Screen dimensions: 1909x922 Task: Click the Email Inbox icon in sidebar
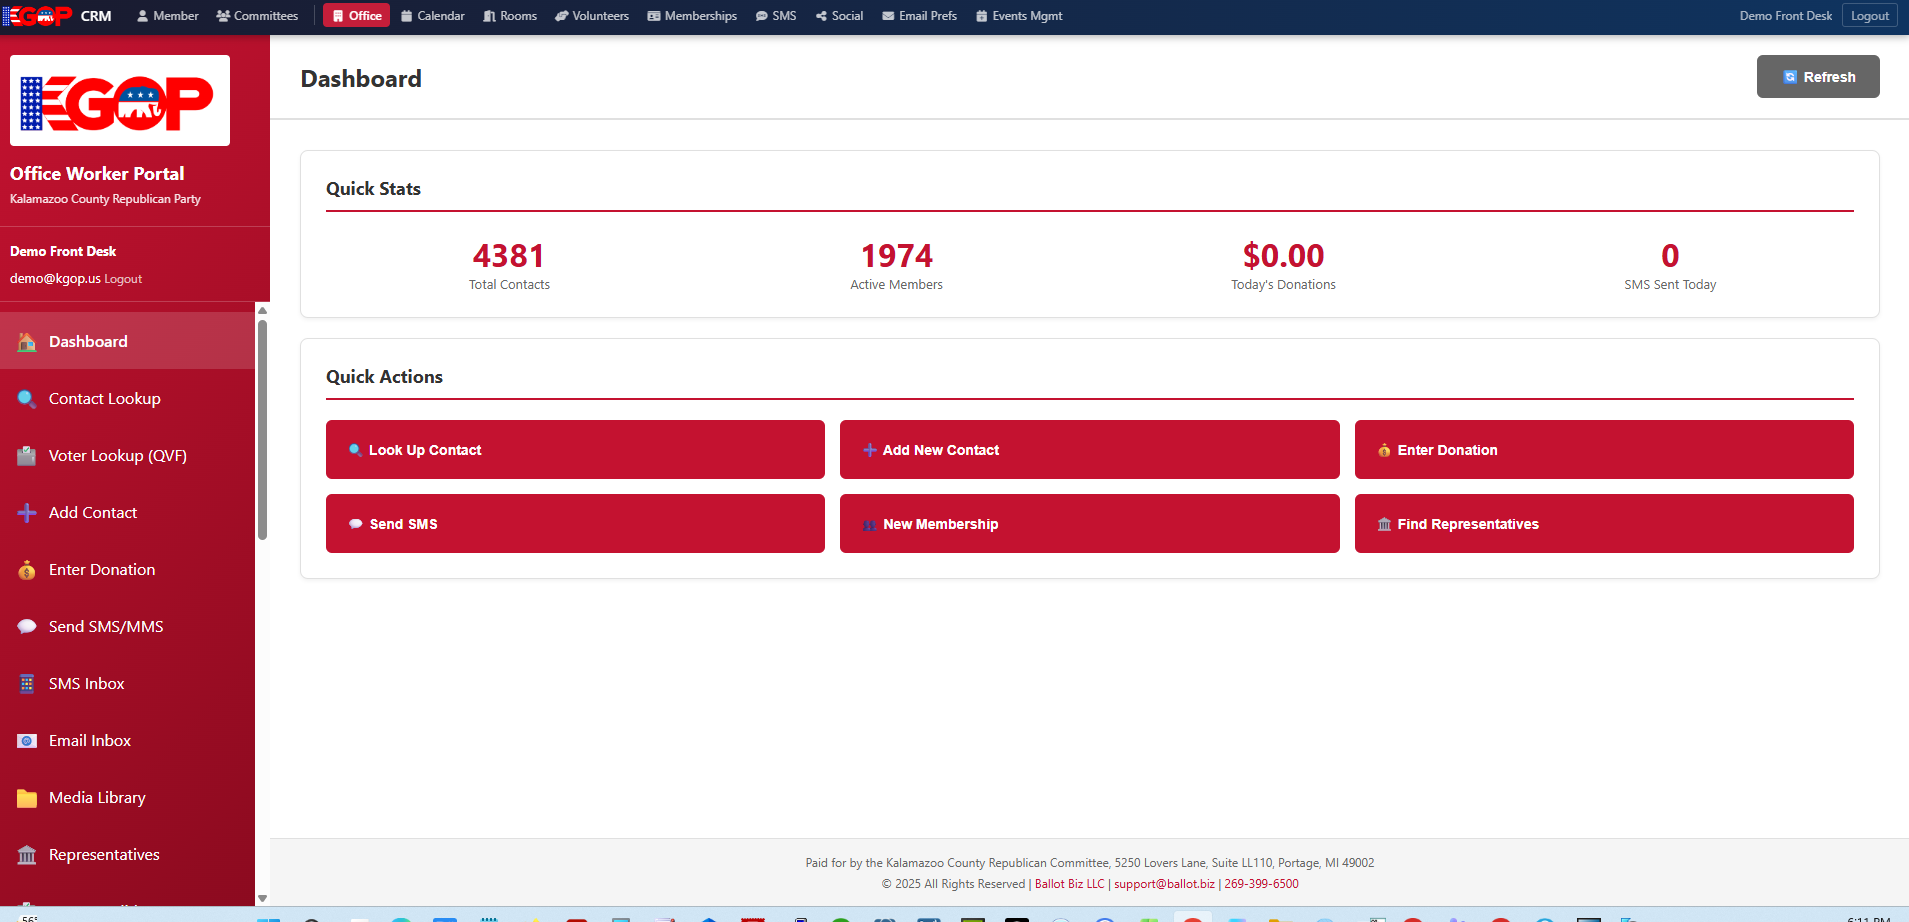(89, 740)
